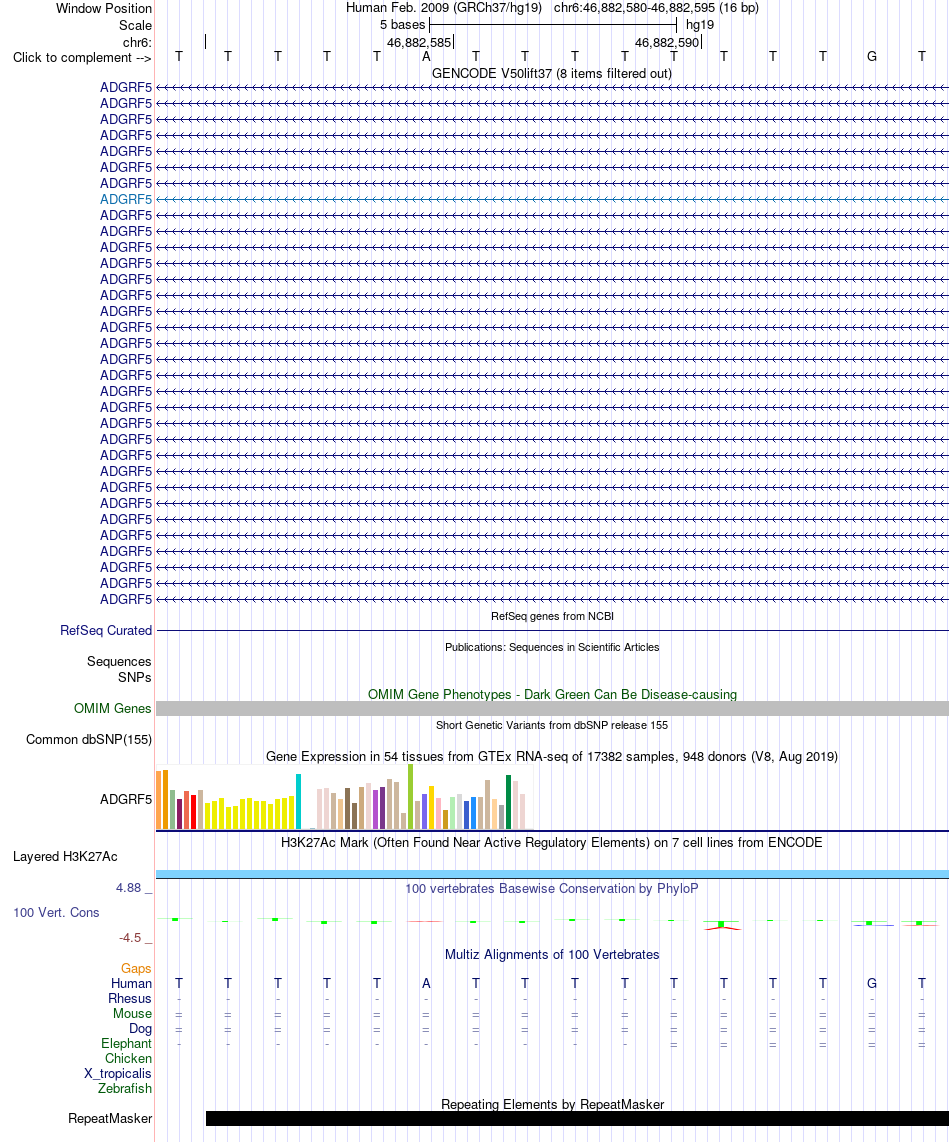Click the Chicken alignment row label

[128, 1058]
